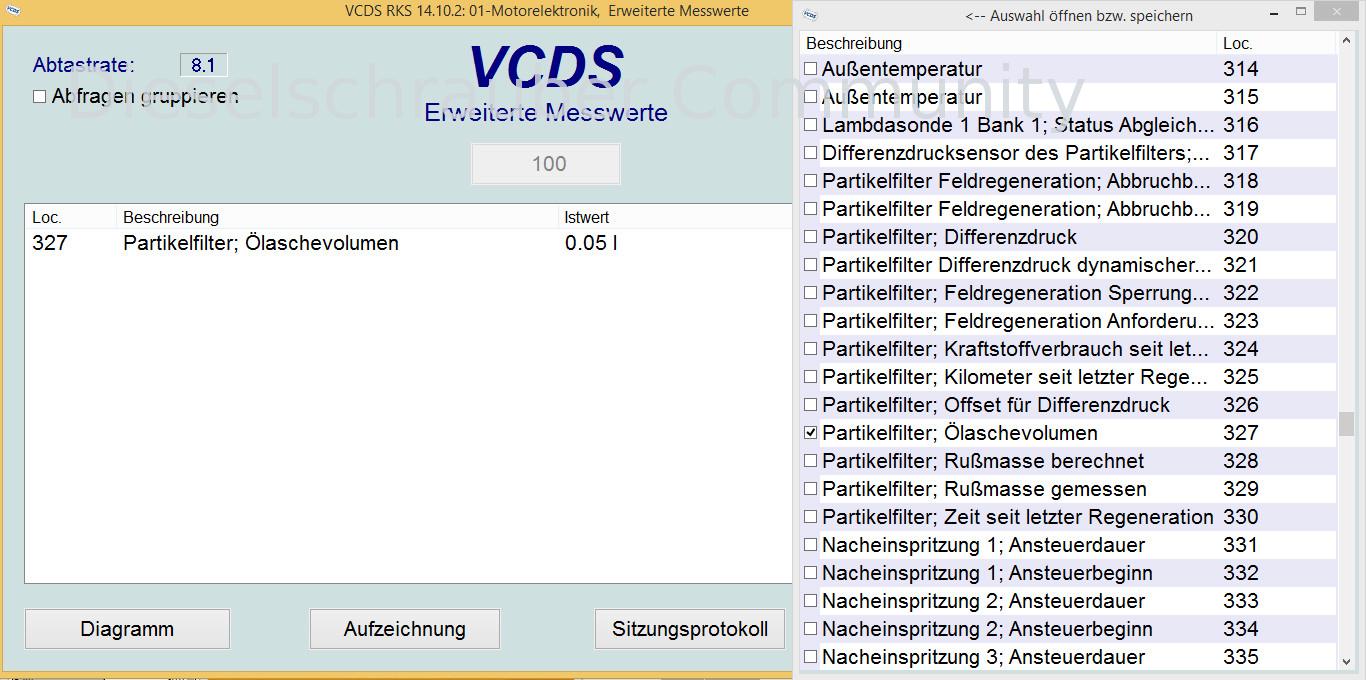Viewport: 1366px width, 680px height.
Task: Check Außentemperatur at location 314
Action: click(811, 69)
